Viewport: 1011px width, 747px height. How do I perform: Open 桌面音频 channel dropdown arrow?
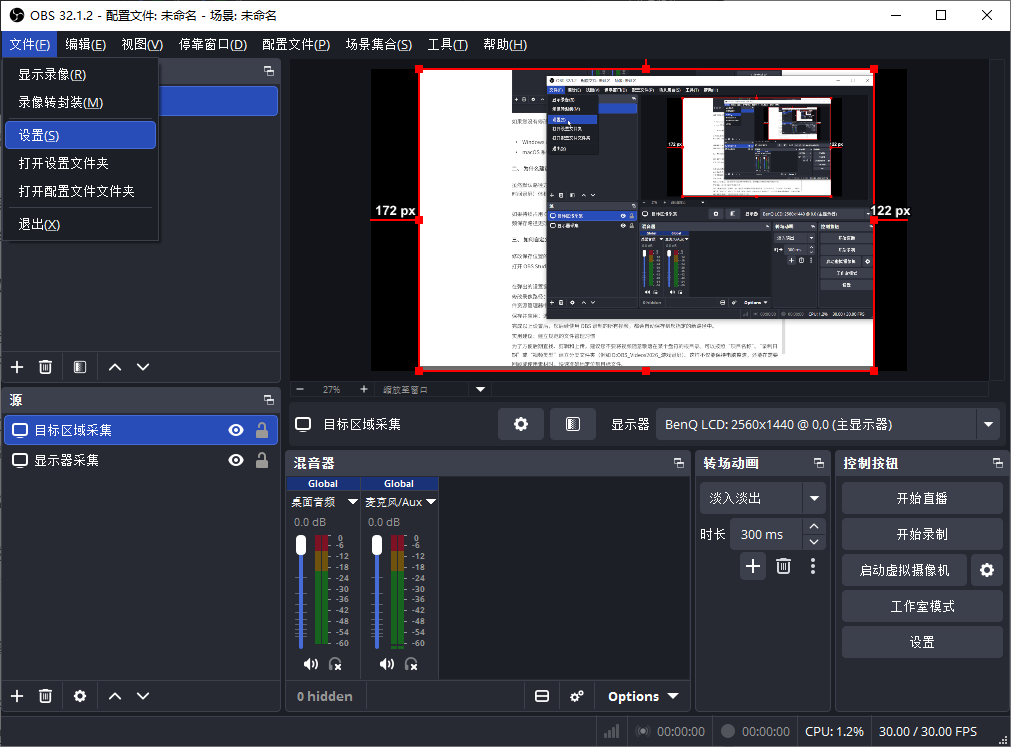point(353,501)
